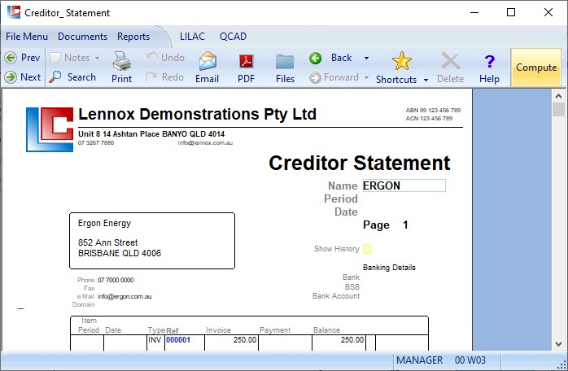Image resolution: width=568 pixels, height=371 pixels.
Task: Click the Period label
Action: click(341, 199)
